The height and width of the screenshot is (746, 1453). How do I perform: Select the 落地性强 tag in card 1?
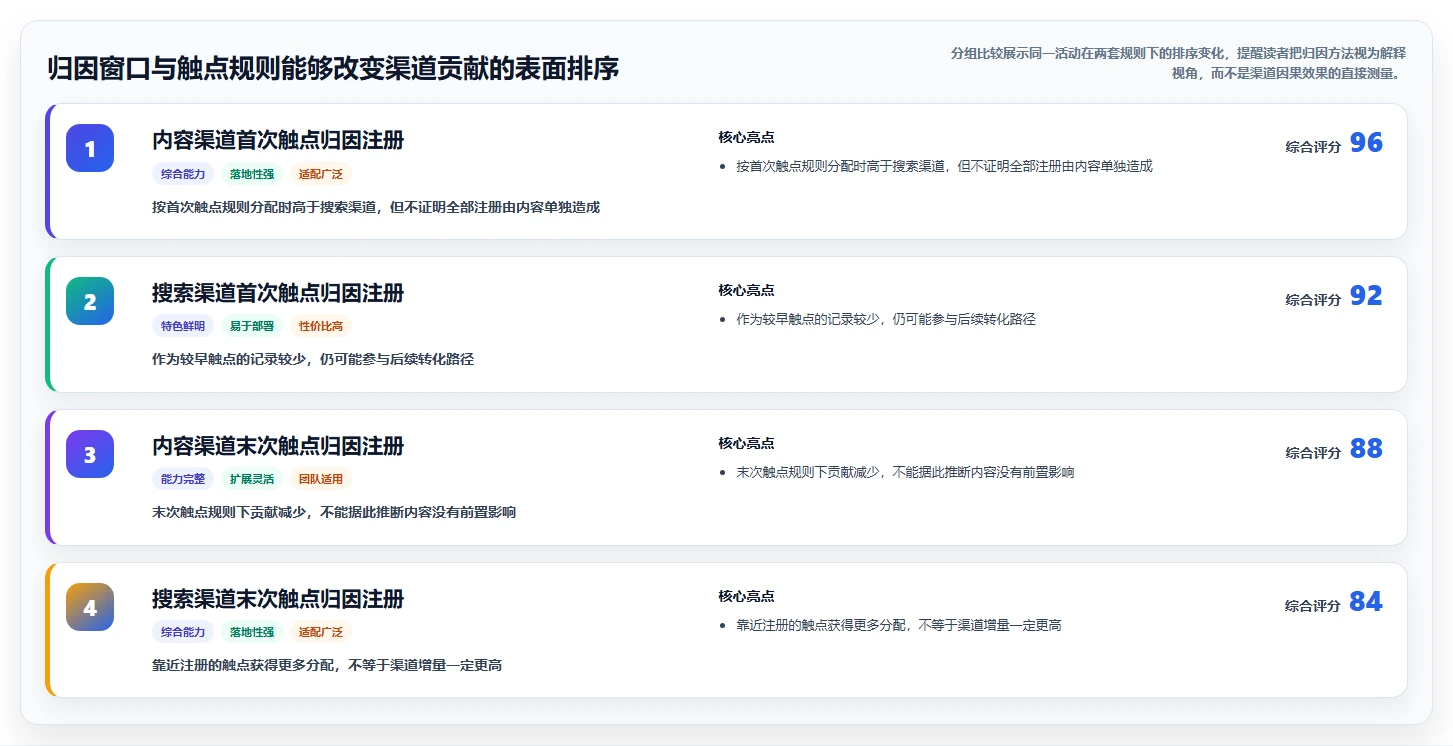point(252,174)
